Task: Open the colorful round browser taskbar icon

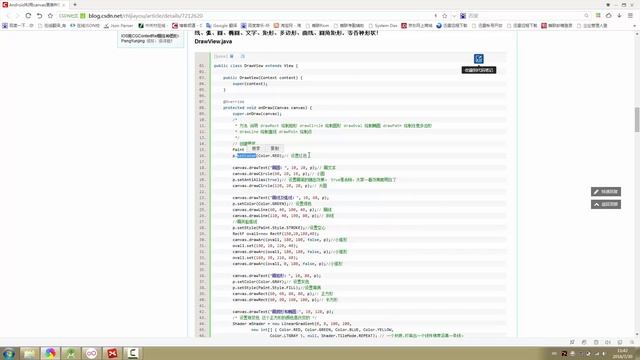Action: pyautogui.click(x=50, y=353)
